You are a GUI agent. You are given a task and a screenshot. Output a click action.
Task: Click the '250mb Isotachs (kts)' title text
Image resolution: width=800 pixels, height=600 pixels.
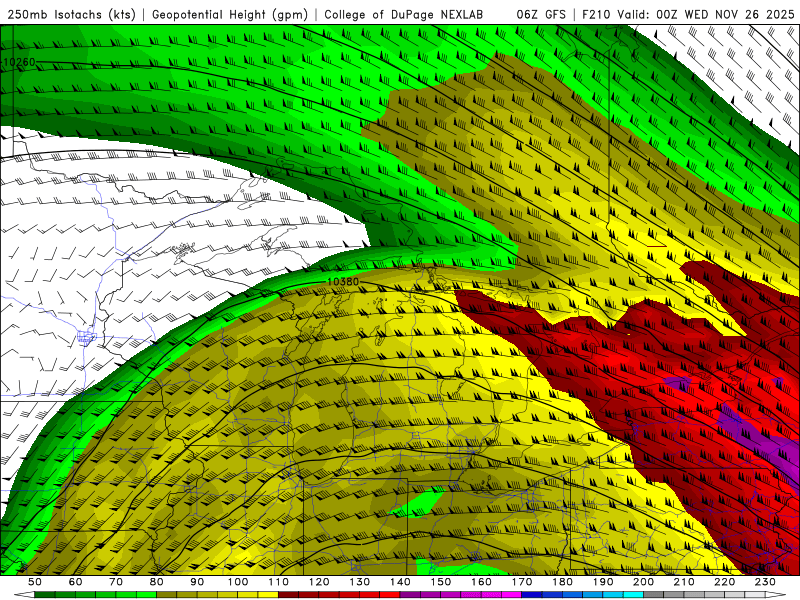point(72,15)
